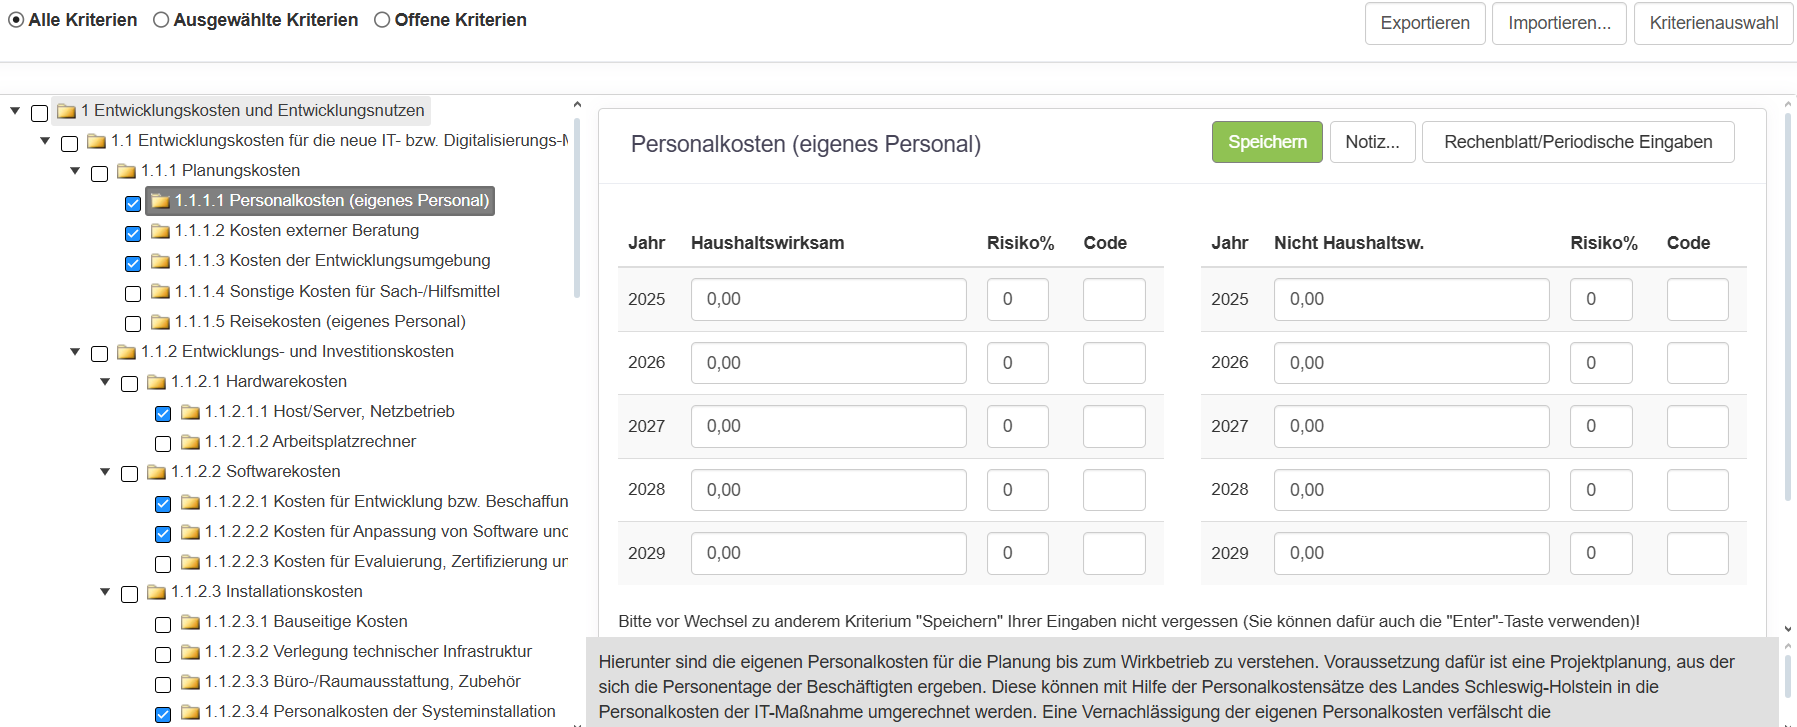Viewport: 1797px width, 727px height.
Task: Click folder icon of 1.1.2.1 Hardwarekosten
Action: (156, 382)
